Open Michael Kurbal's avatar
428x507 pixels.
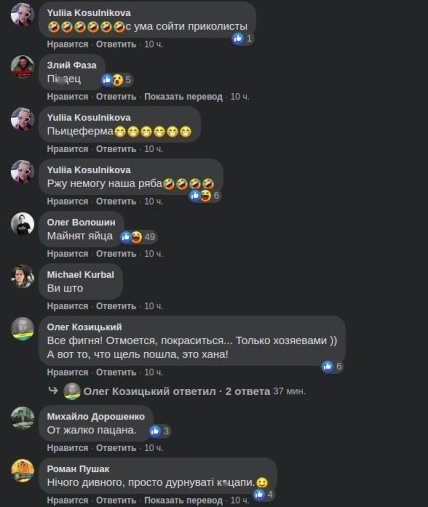(x=22, y=276)
